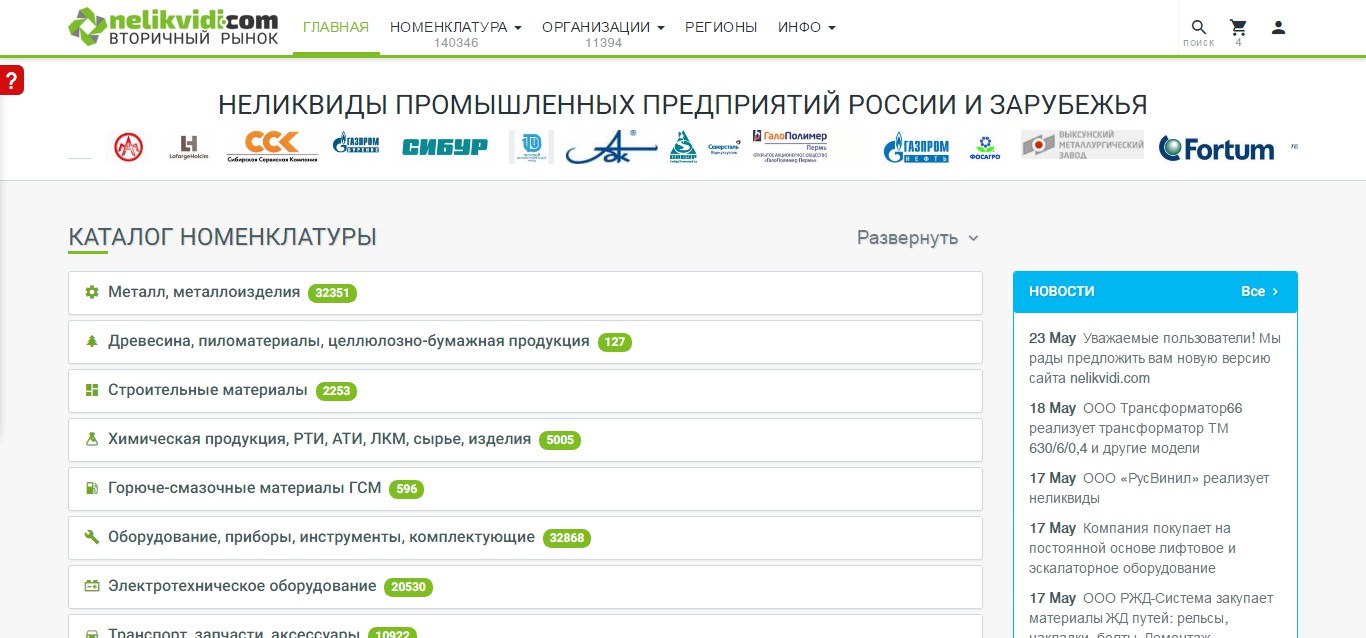Open category Металл, металлоизделия

[x=525, y=293]
